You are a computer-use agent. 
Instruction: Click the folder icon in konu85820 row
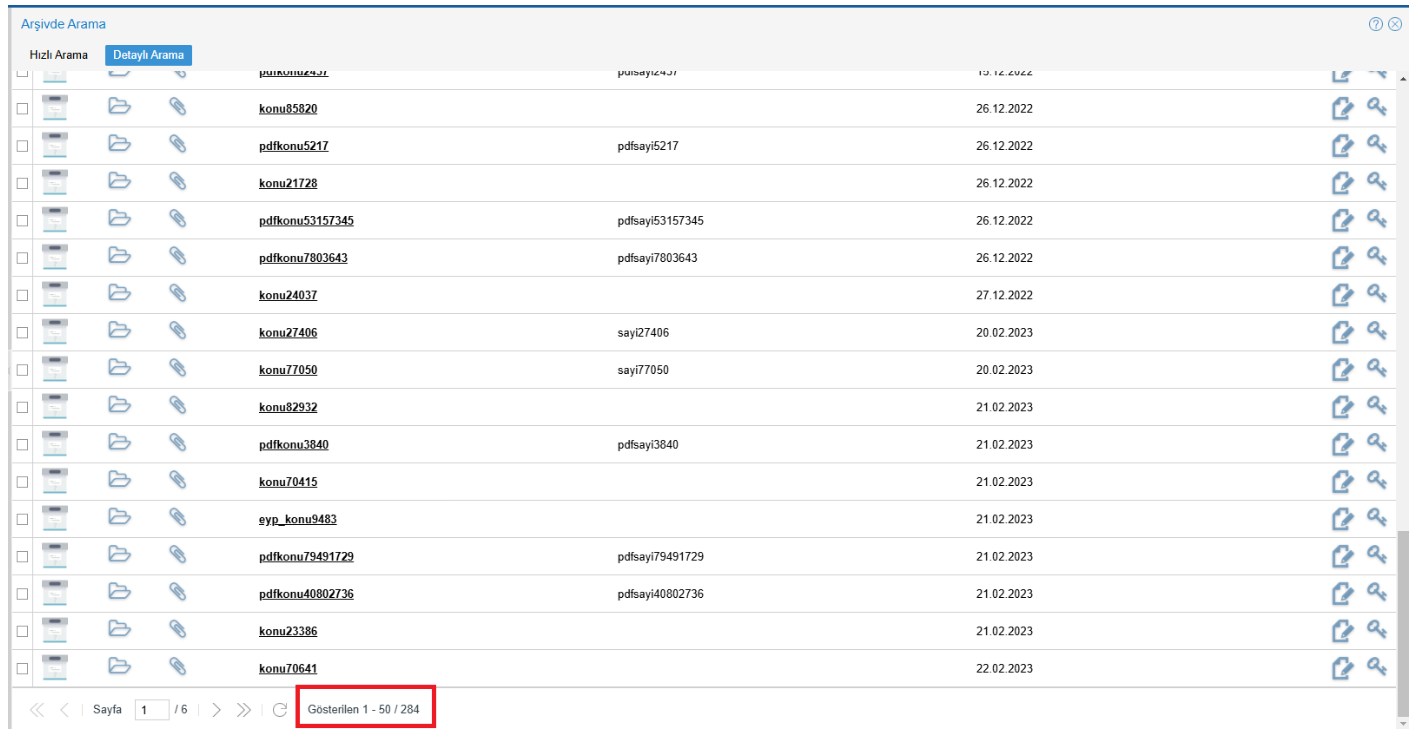(119, 108)
